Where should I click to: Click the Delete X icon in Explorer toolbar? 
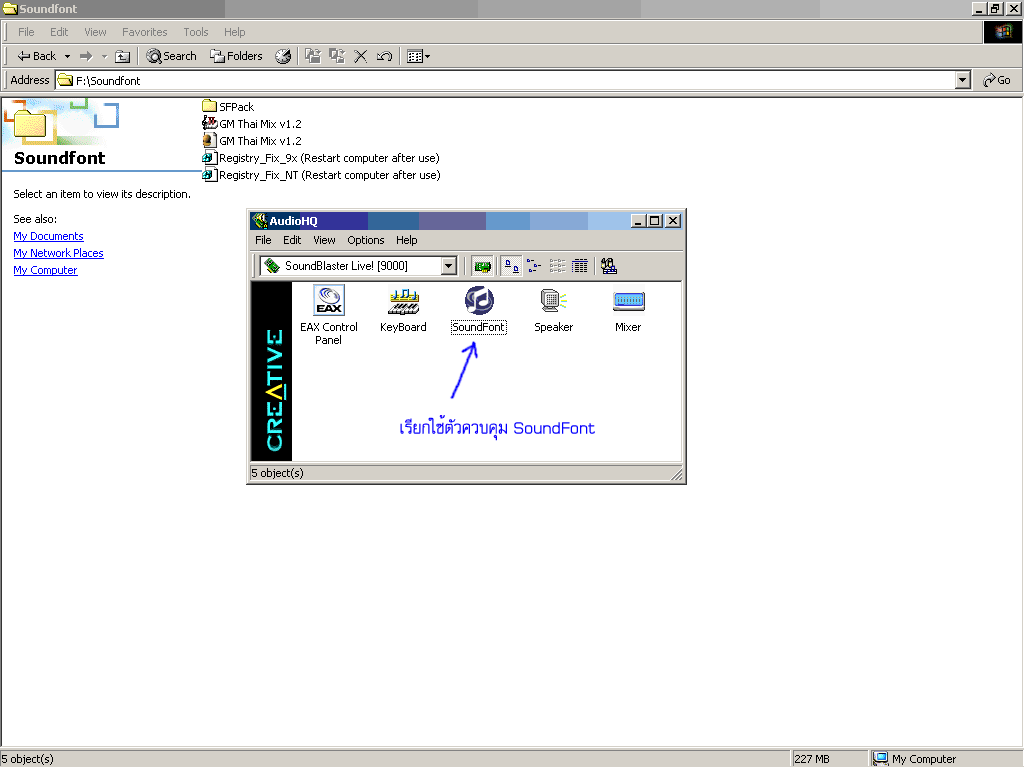[x=360, y=56]
